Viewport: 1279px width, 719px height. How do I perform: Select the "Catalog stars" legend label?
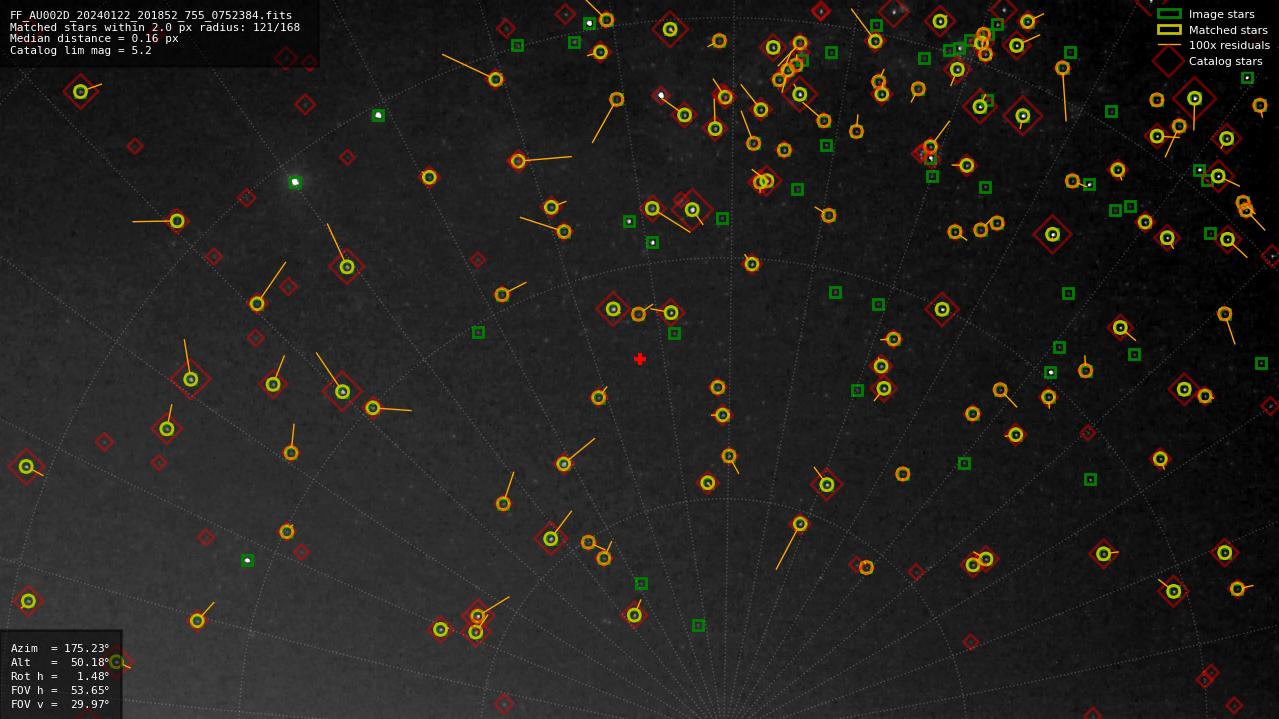coord(1225,61)
